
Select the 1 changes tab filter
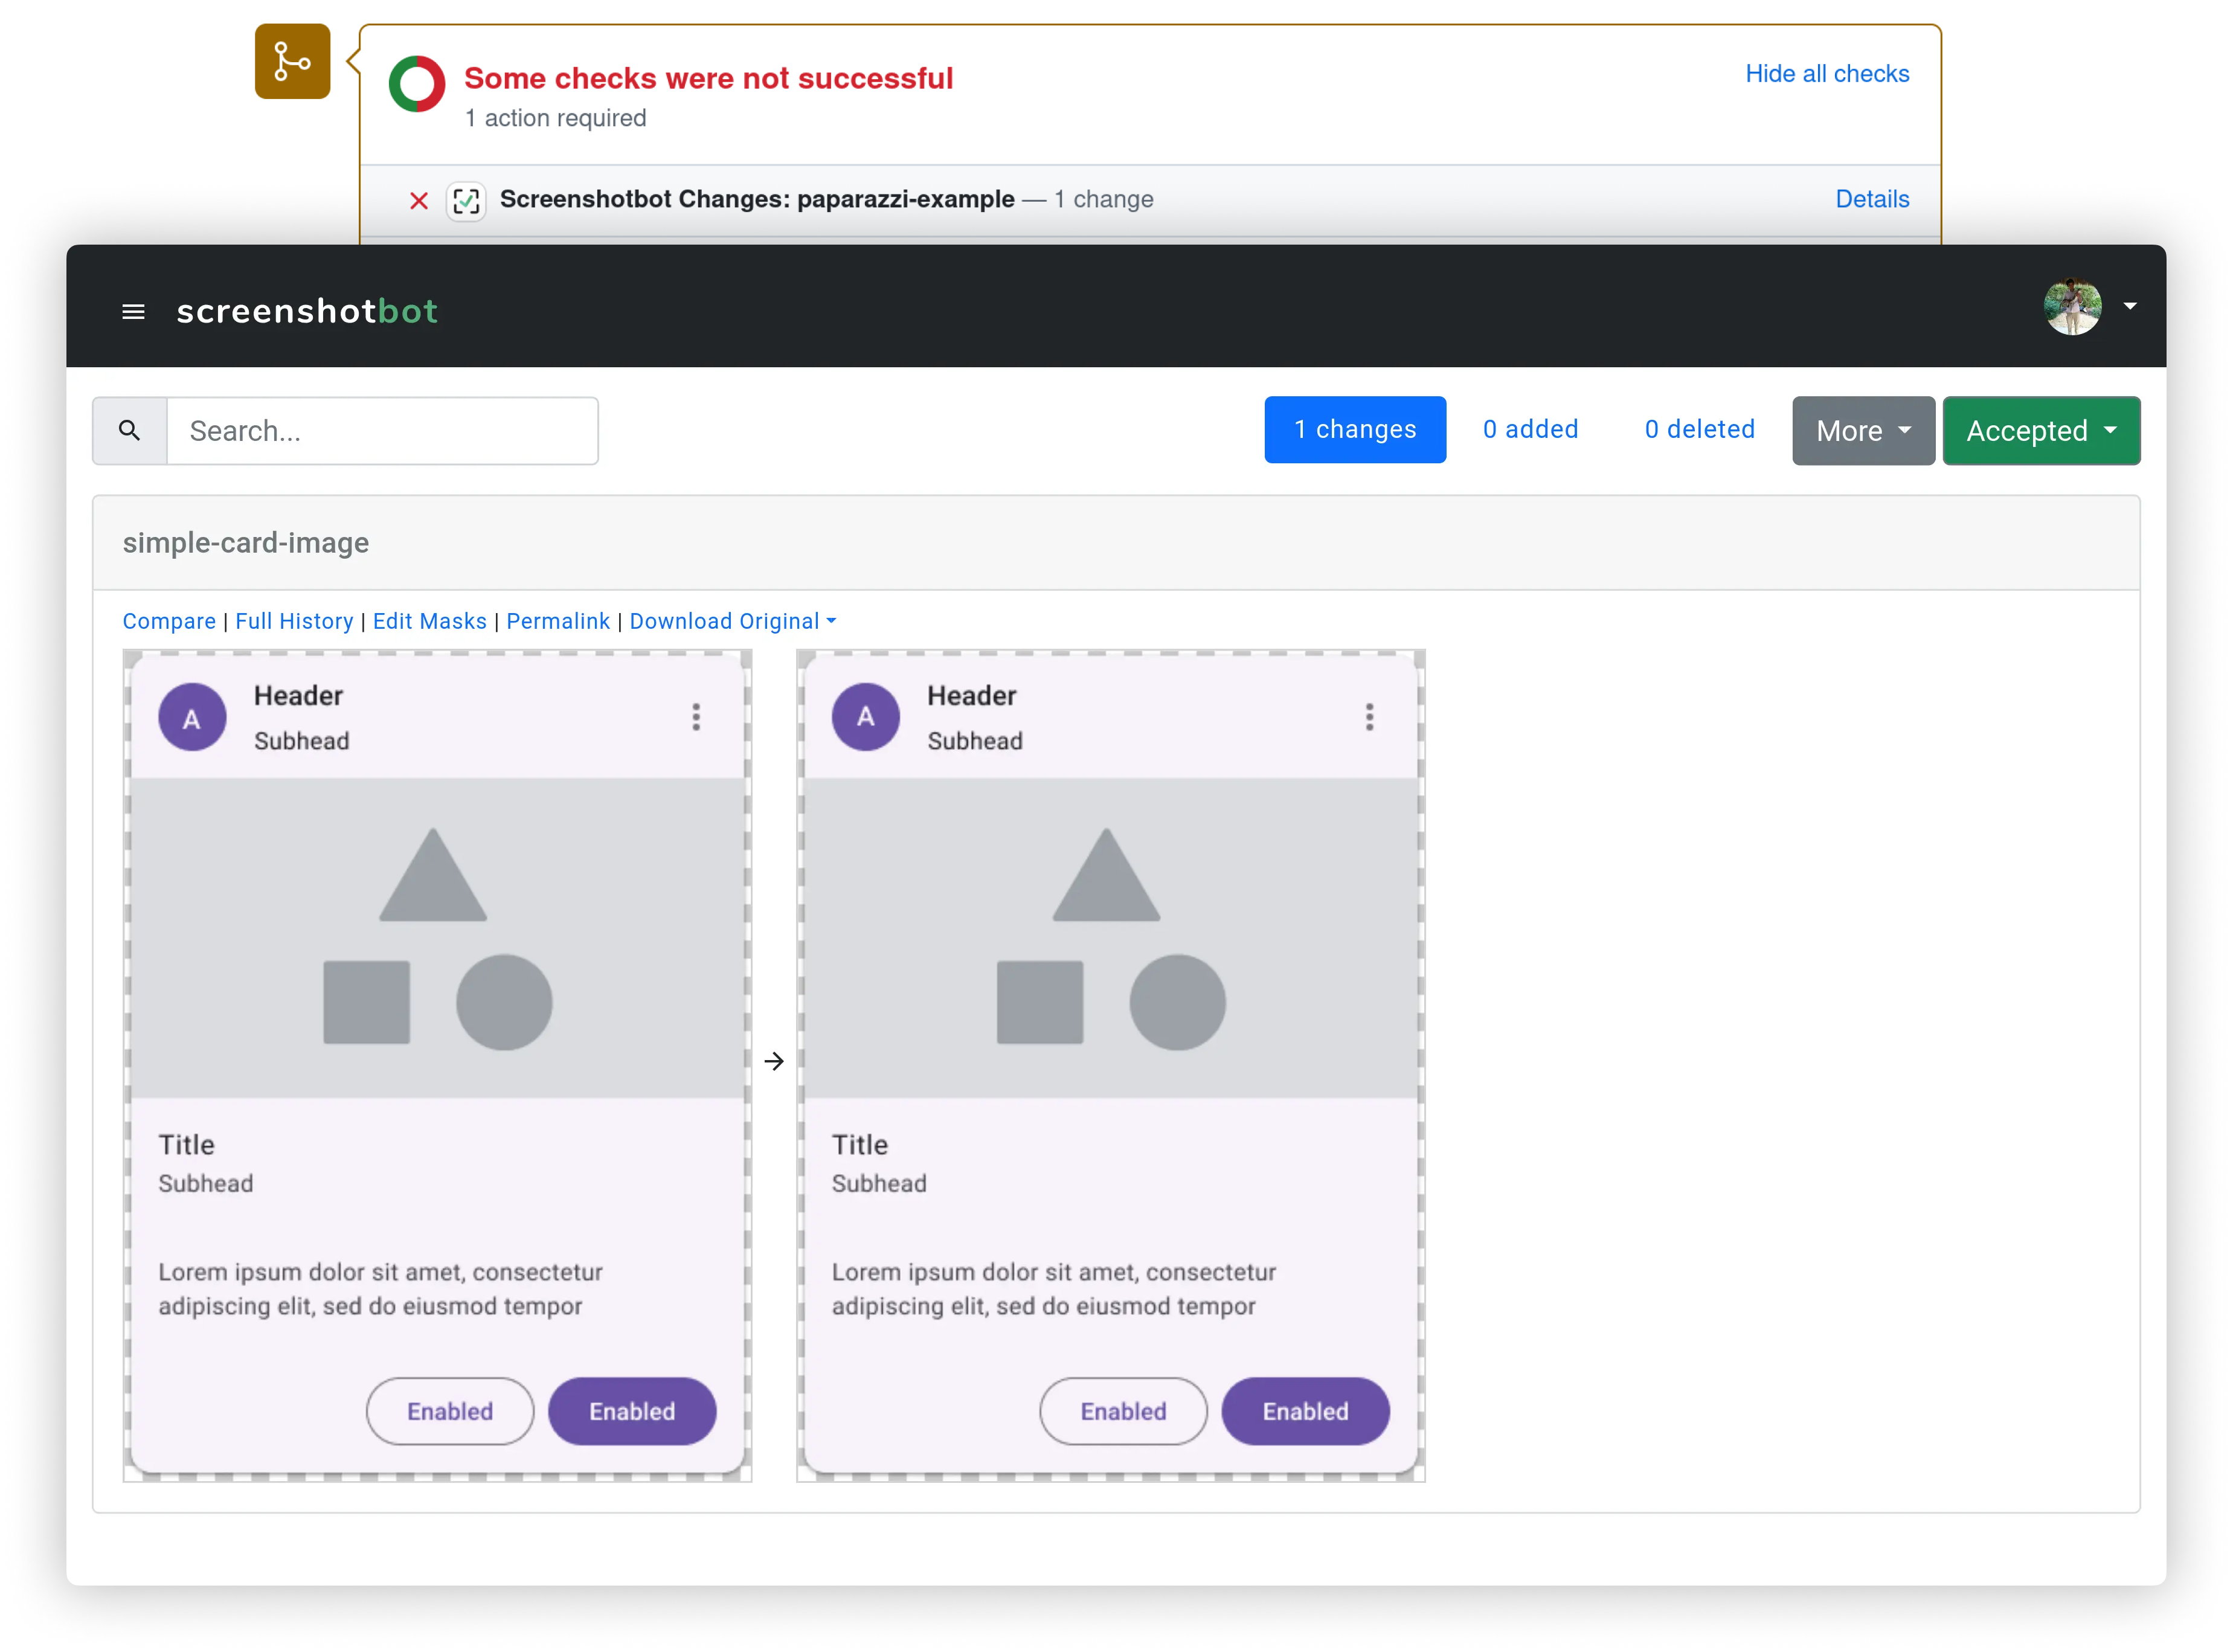click(x=1354, y=430)
